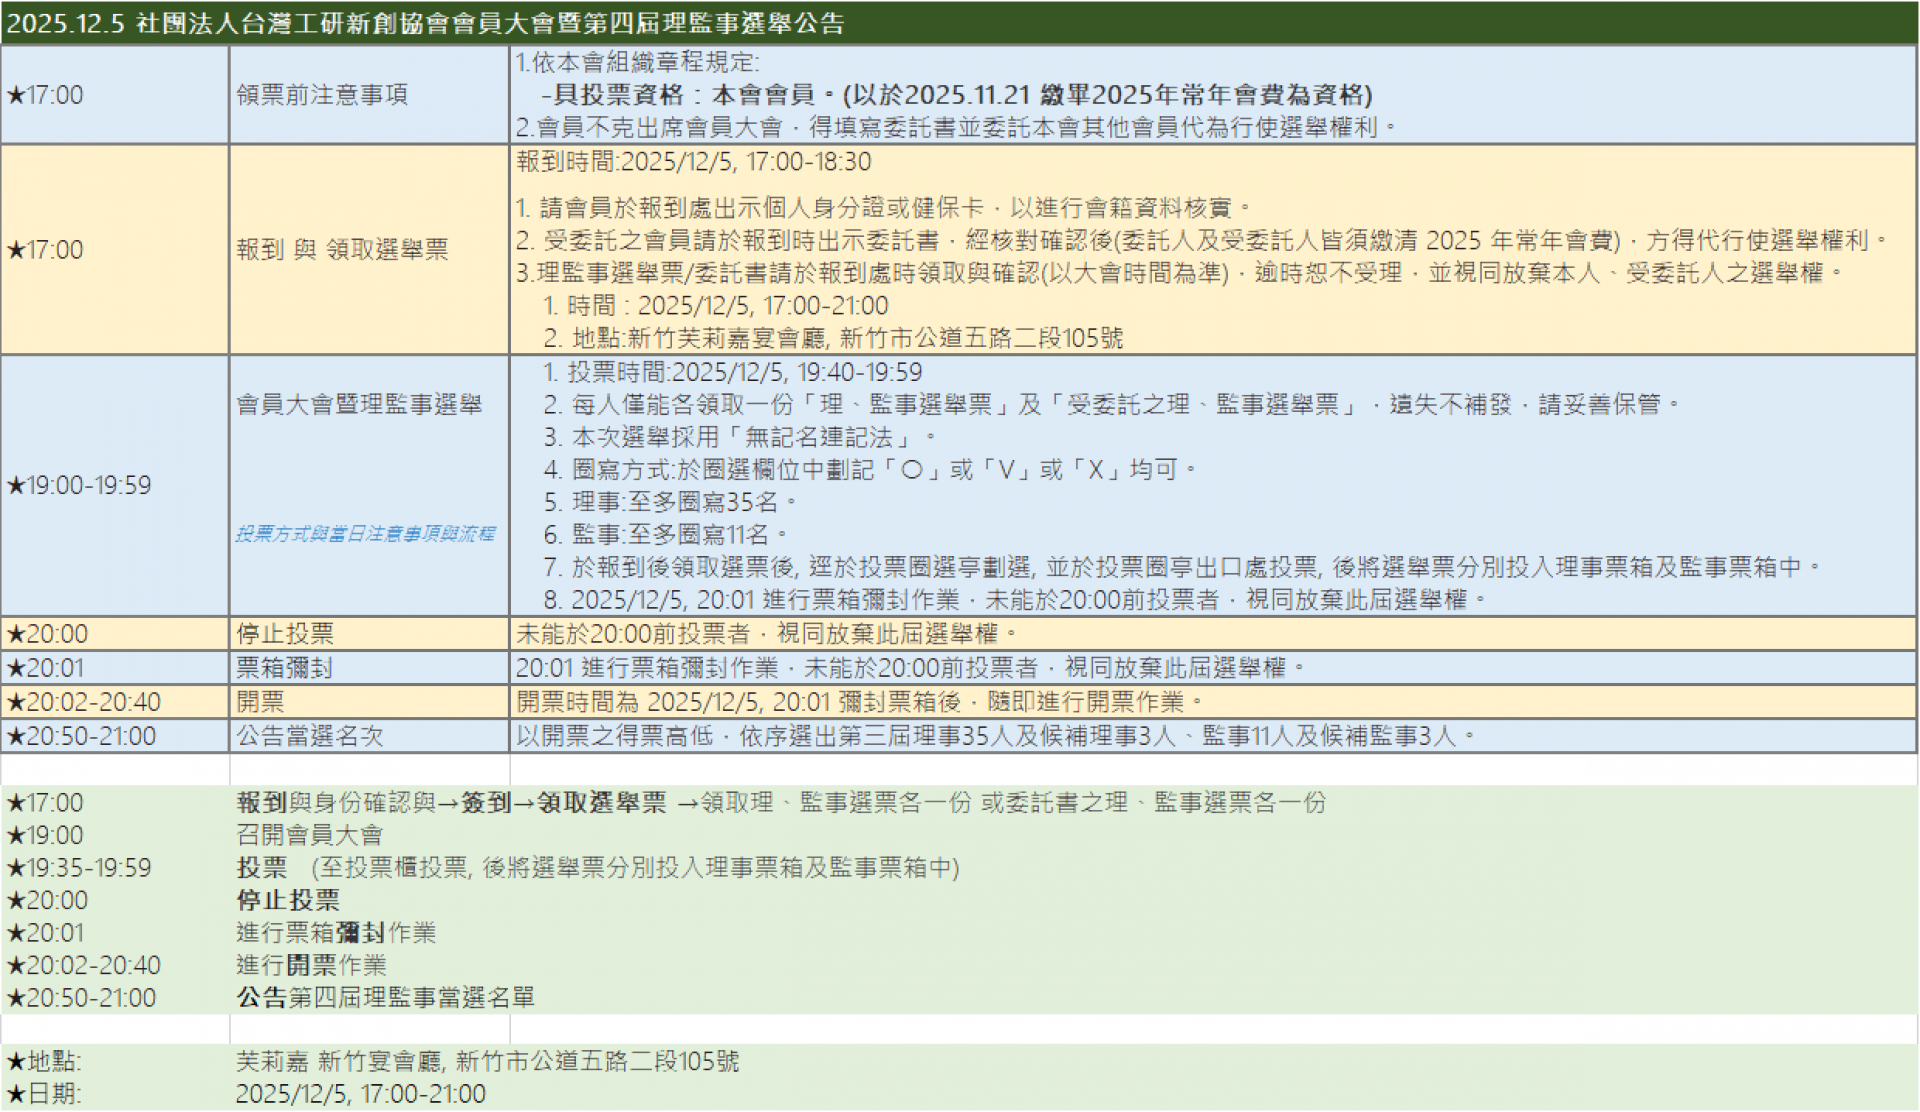Image resolution: width=1920 pixels, height=1112 pixels.
Task: Click the 停止投票 table cell
Action: coord(285,634)
